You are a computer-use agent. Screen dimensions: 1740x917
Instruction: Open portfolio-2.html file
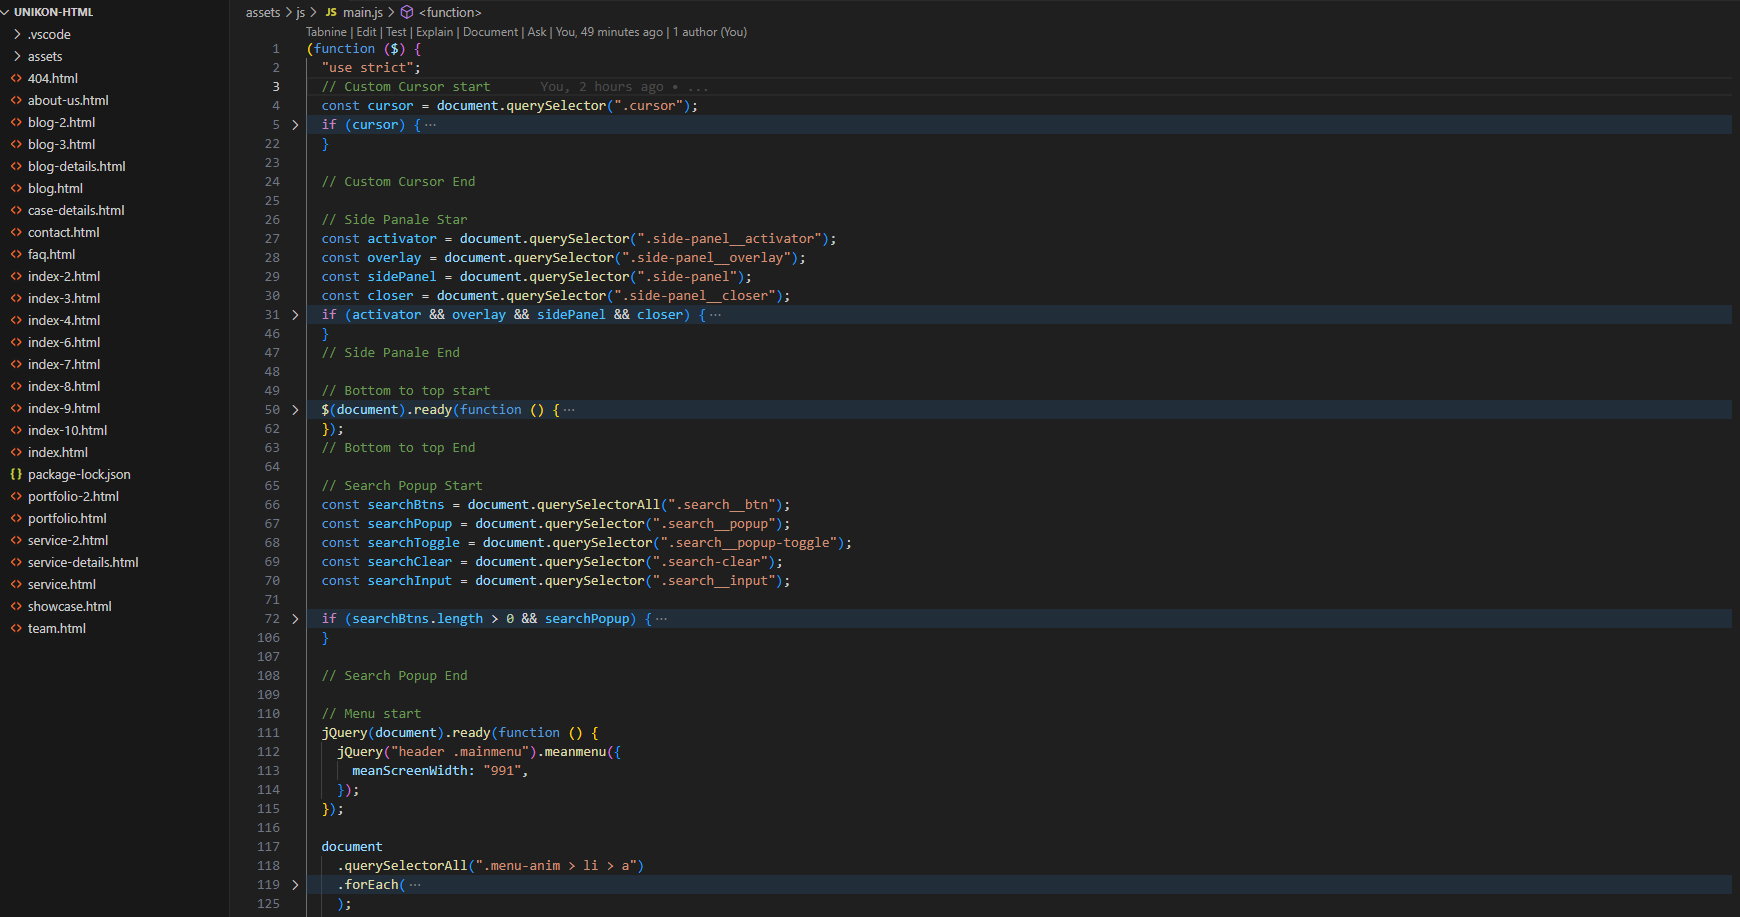73,496
